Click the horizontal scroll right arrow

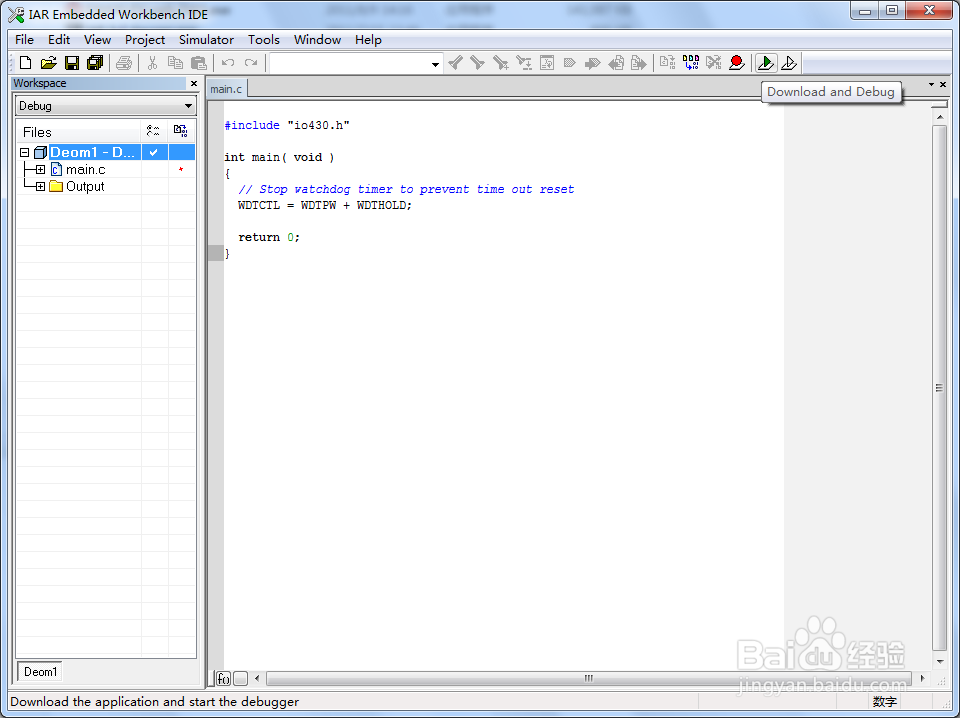922,678
